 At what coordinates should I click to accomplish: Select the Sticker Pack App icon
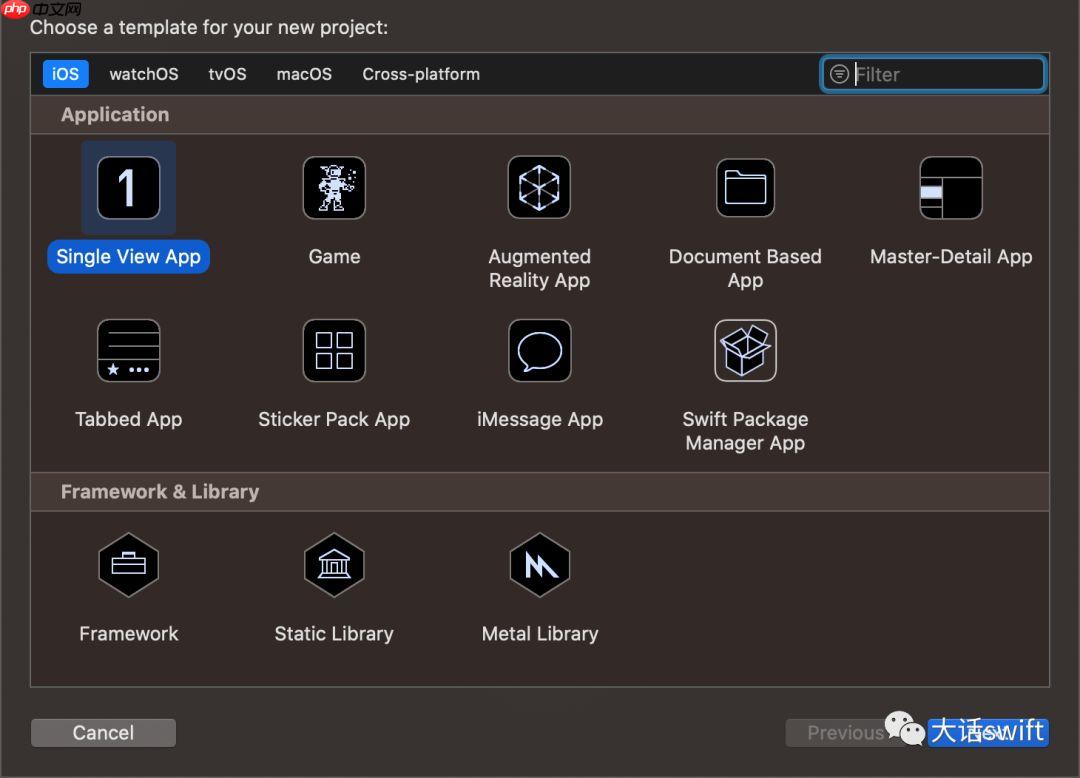[334, 351]
